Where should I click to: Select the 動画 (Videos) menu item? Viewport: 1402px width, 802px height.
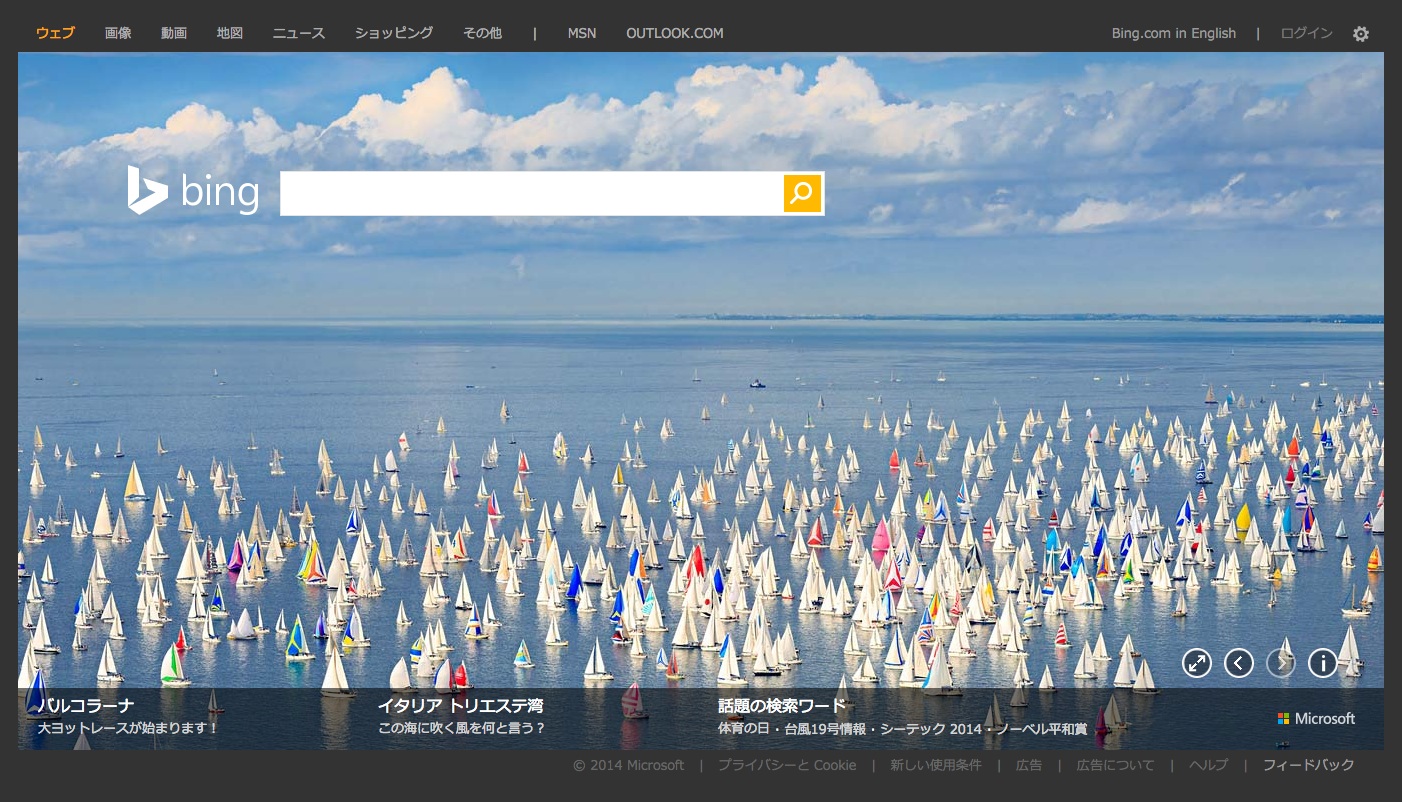(x=174, y=33)
